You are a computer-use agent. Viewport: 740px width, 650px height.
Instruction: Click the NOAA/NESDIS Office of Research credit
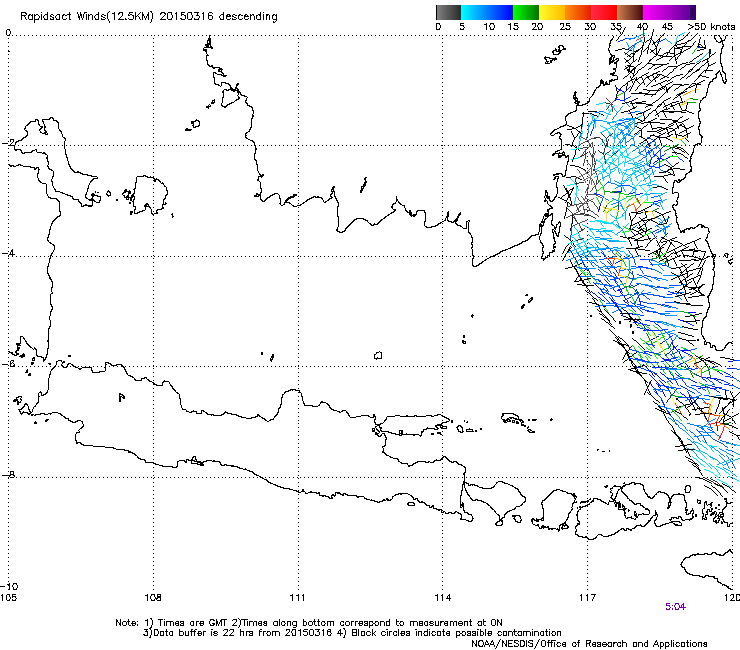[x=589, y=644]
